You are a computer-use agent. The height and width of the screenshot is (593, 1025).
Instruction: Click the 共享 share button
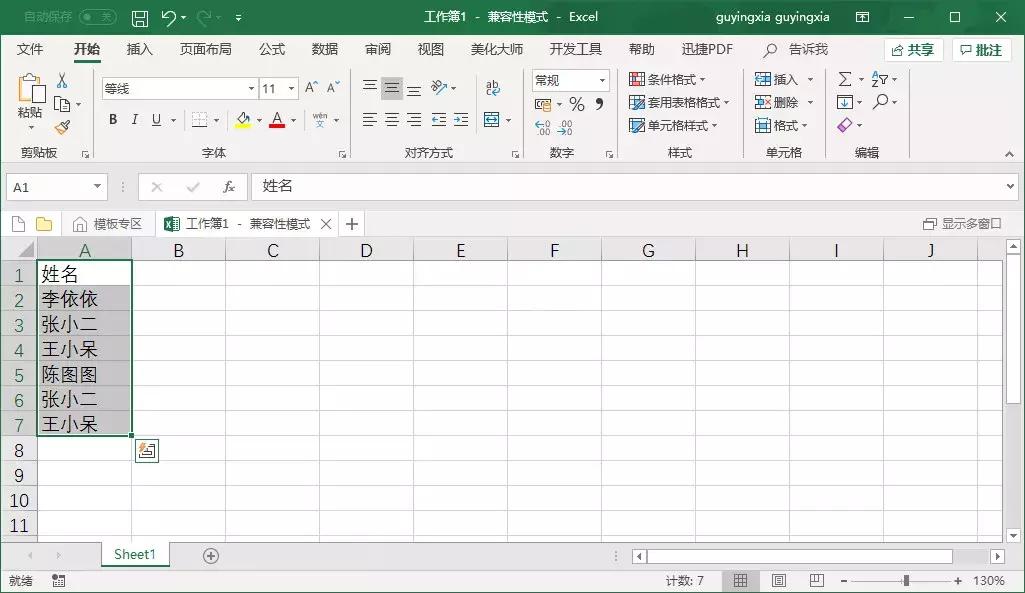click(913, 48)
